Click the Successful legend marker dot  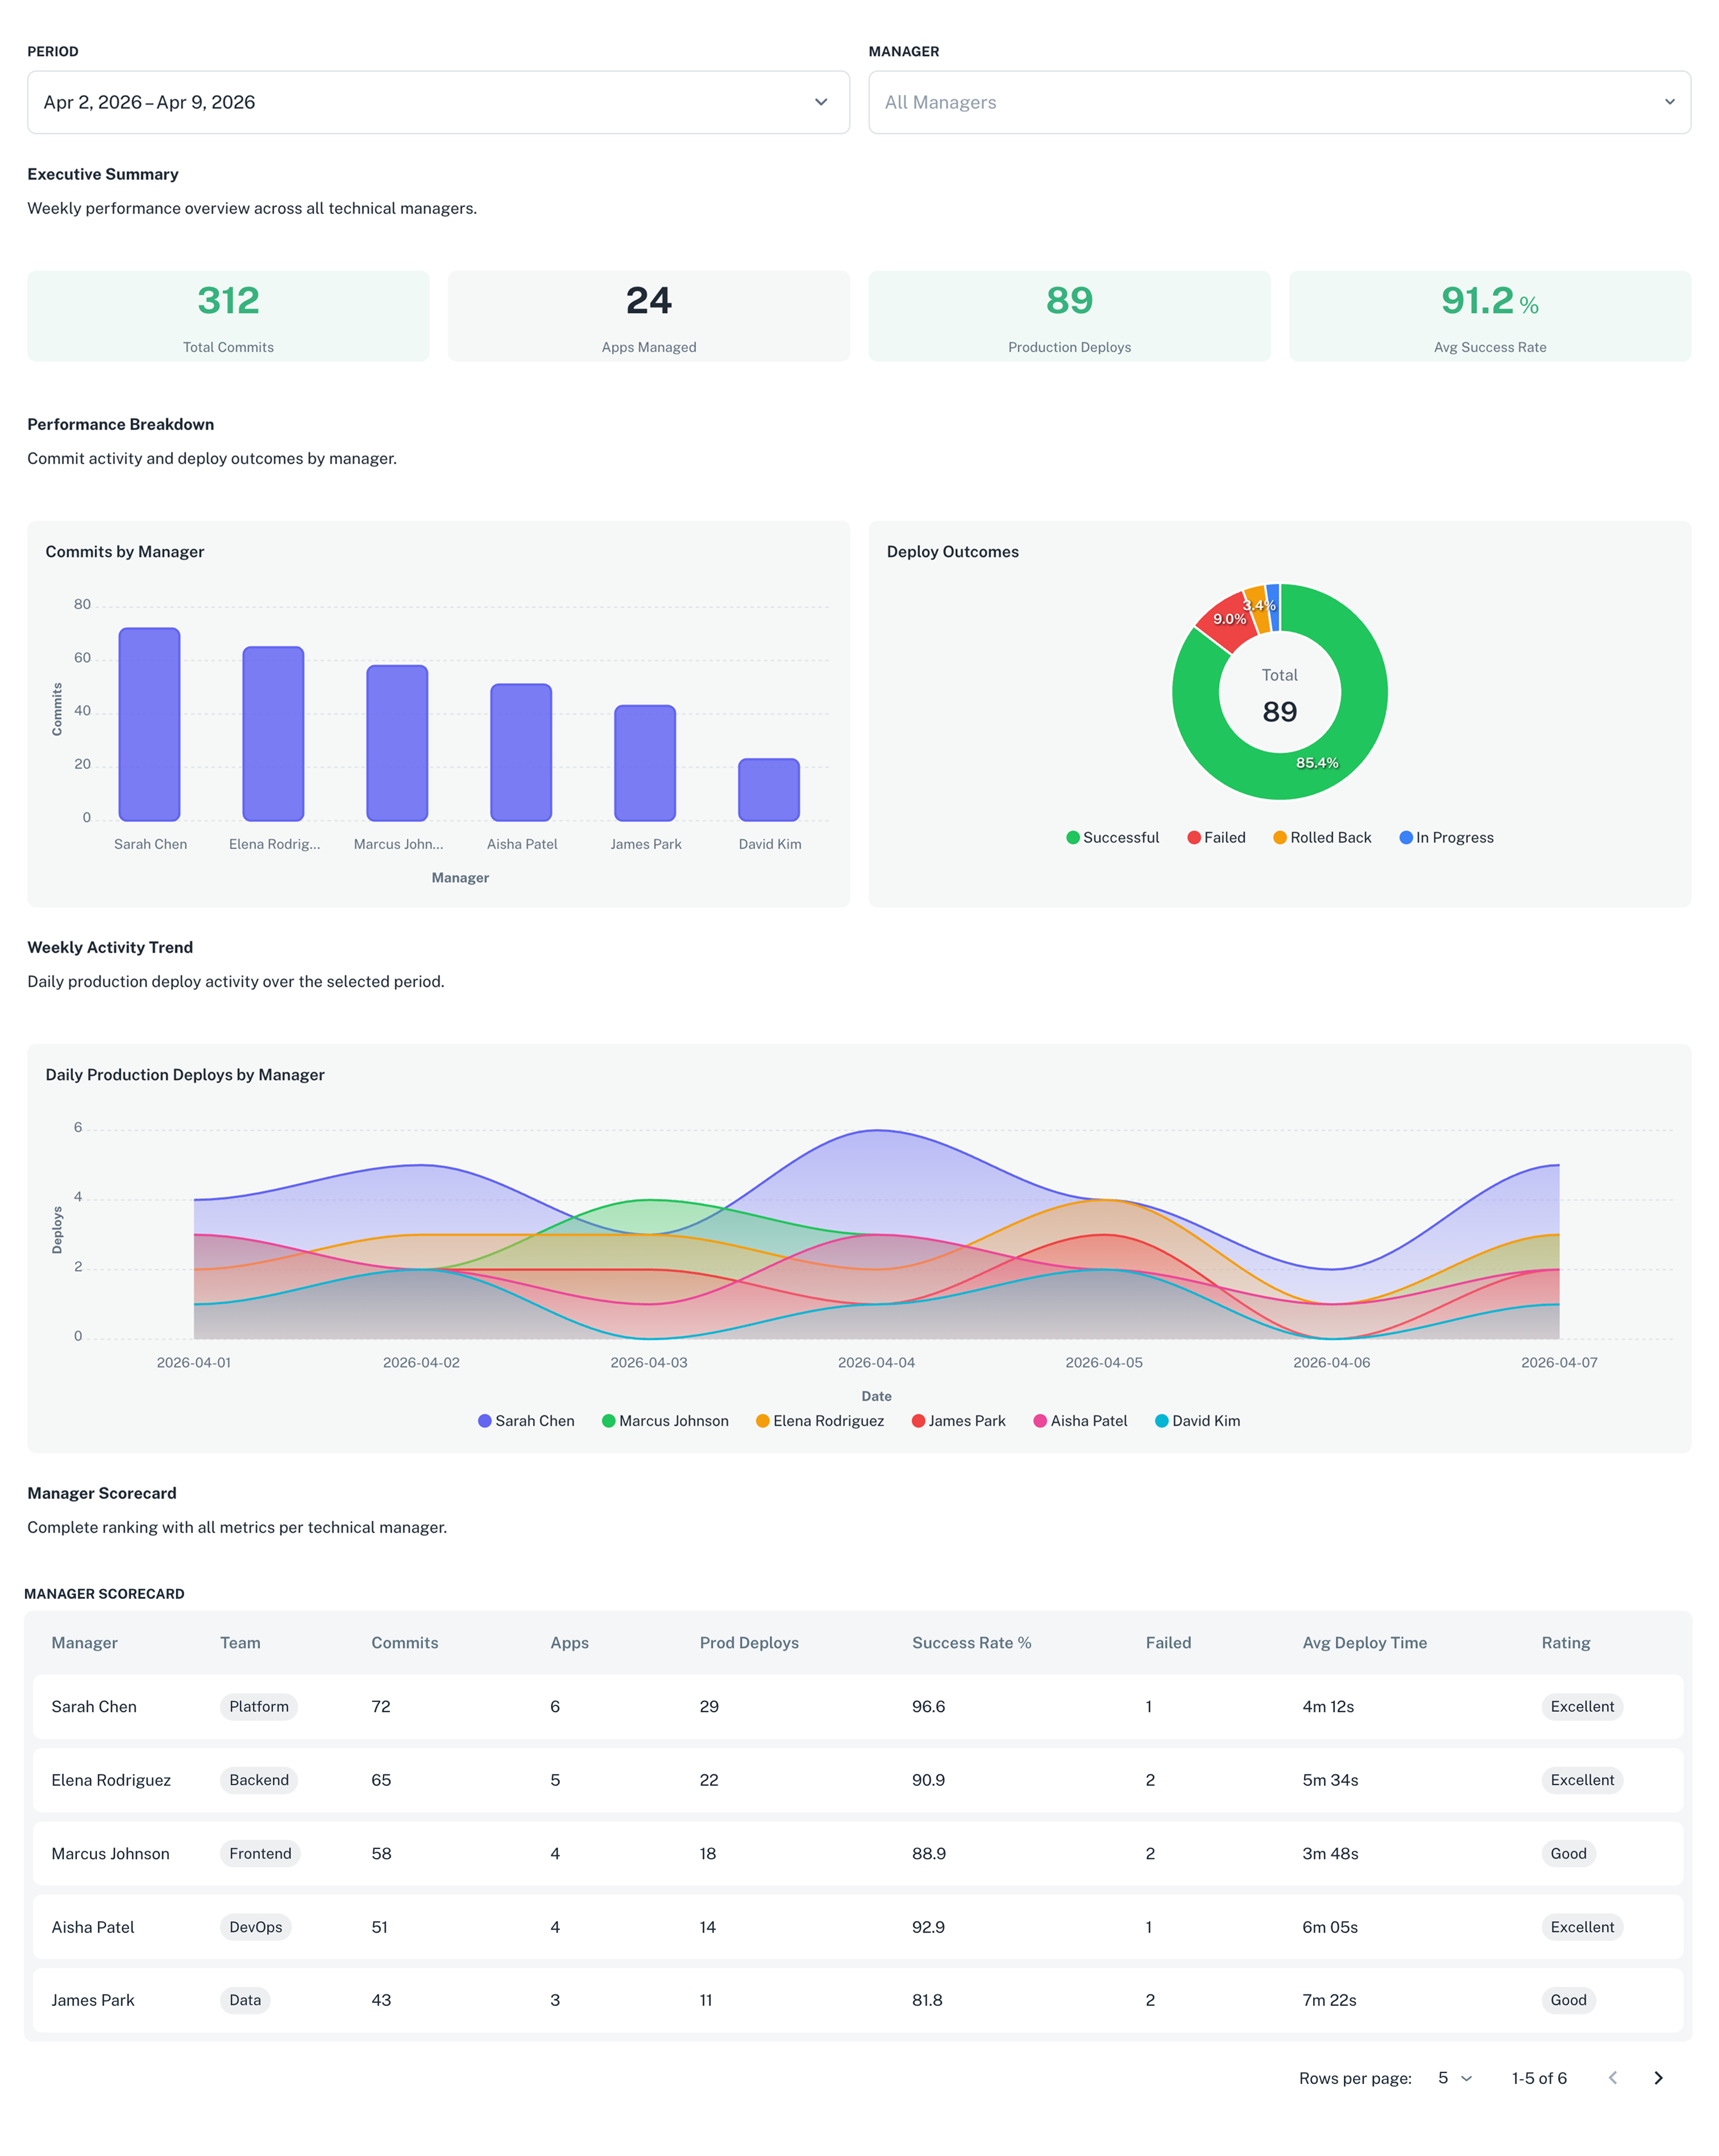click(x=1073, y=837)
